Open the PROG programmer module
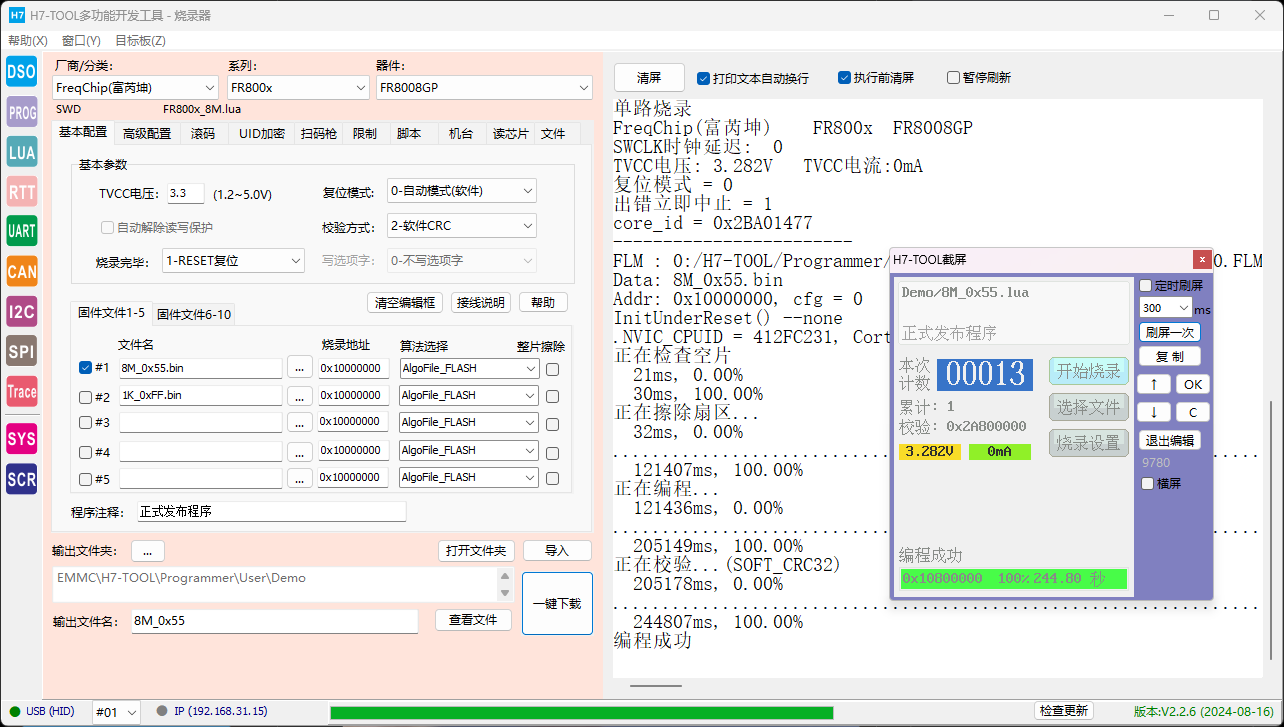 21,113
